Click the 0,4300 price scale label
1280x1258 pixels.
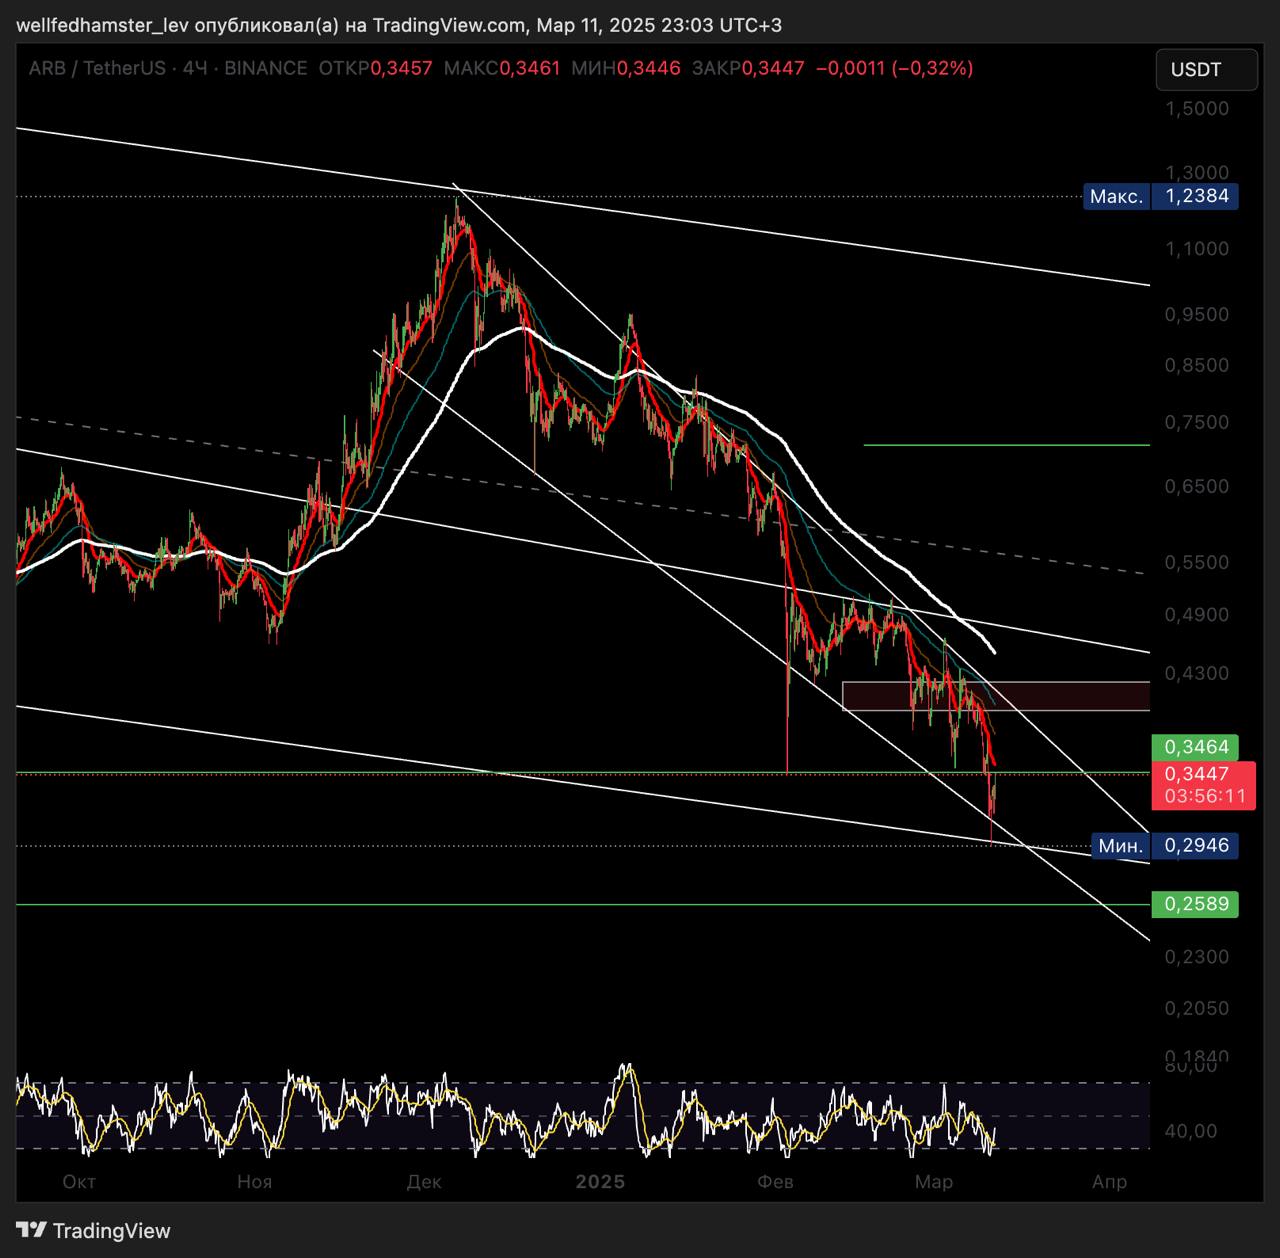(x=1197, y=673)
